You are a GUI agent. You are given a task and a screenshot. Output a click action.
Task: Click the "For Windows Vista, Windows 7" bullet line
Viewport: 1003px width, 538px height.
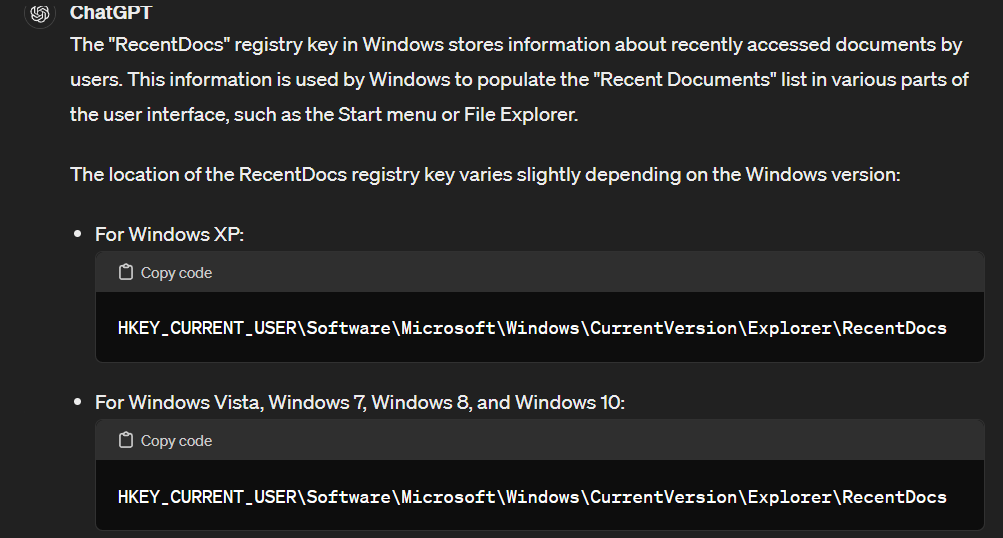359,402
